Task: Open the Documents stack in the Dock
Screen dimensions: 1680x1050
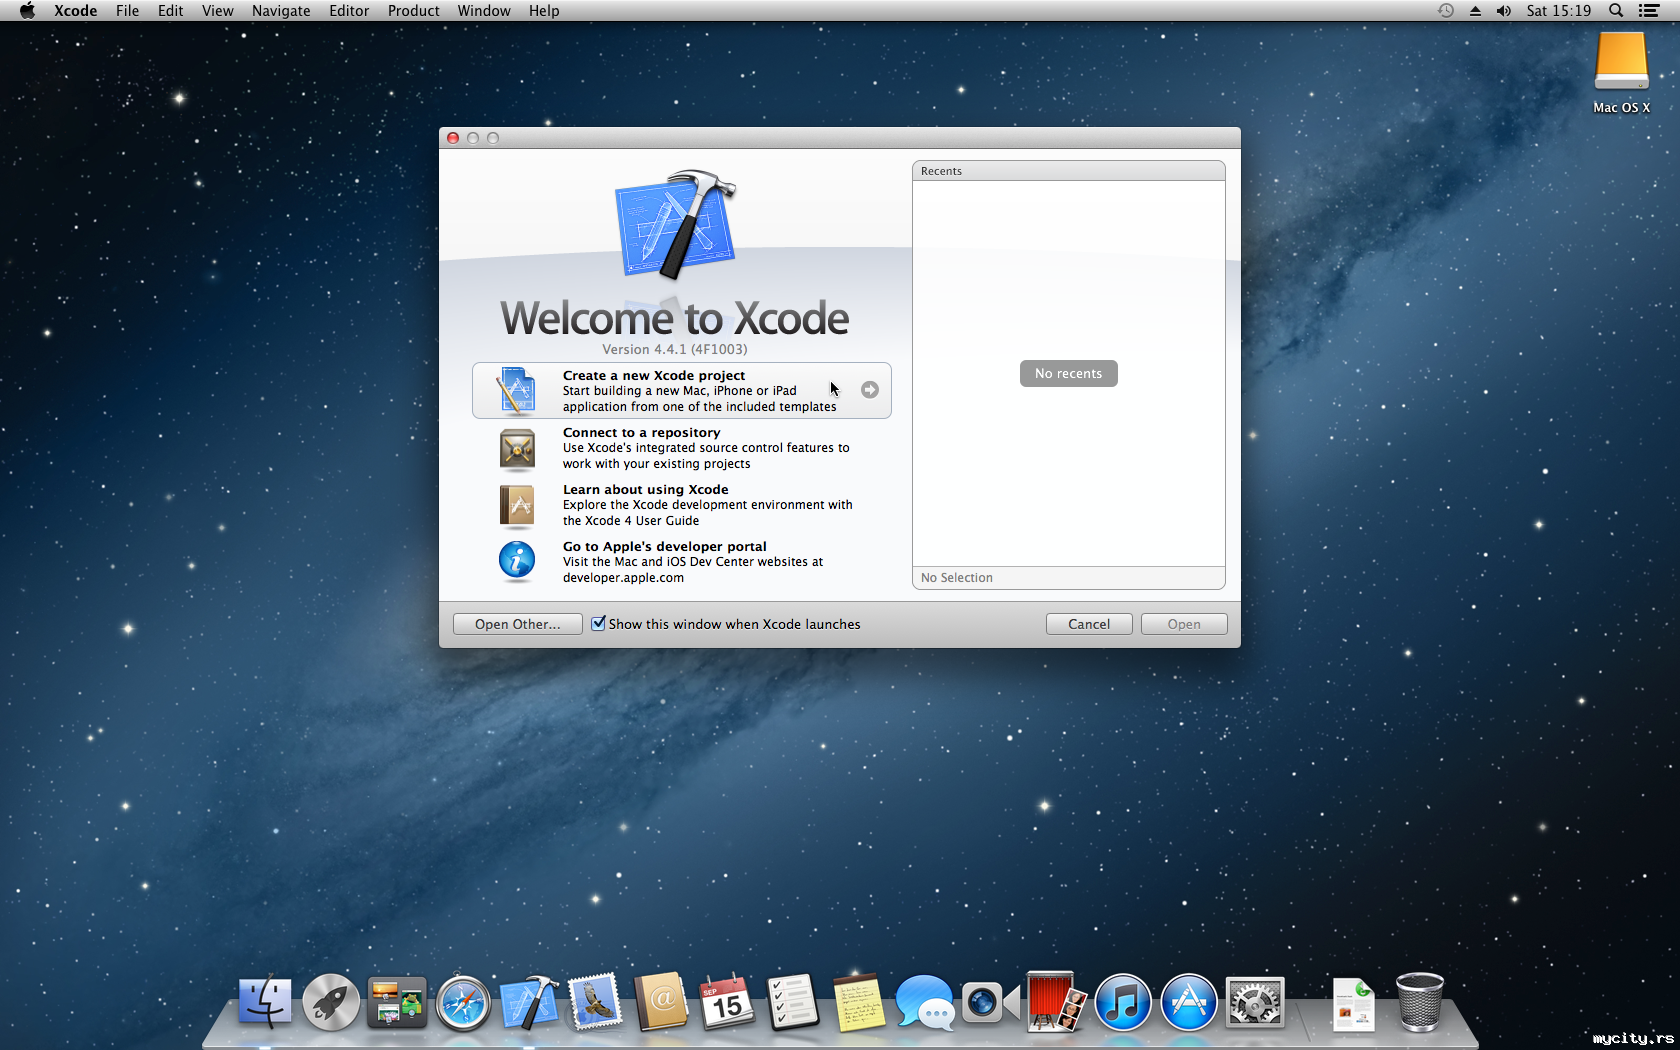Action: 1354,1004
